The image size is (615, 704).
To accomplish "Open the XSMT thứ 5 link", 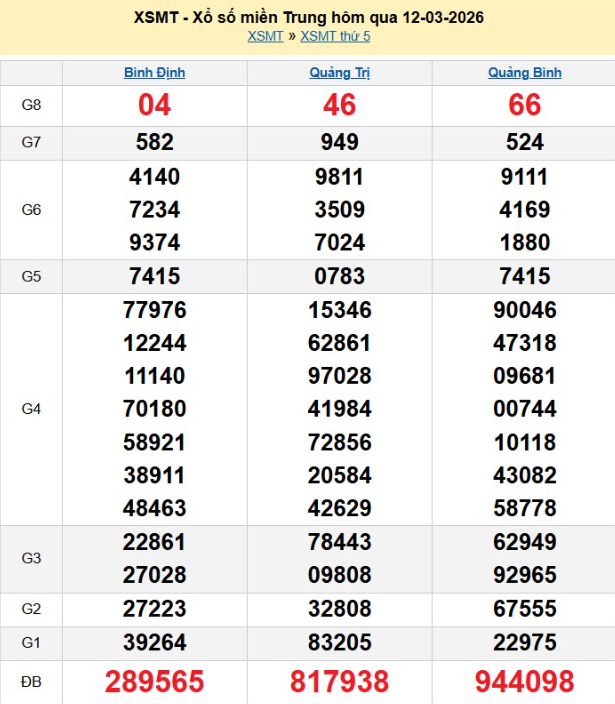I will pos(335,37).
